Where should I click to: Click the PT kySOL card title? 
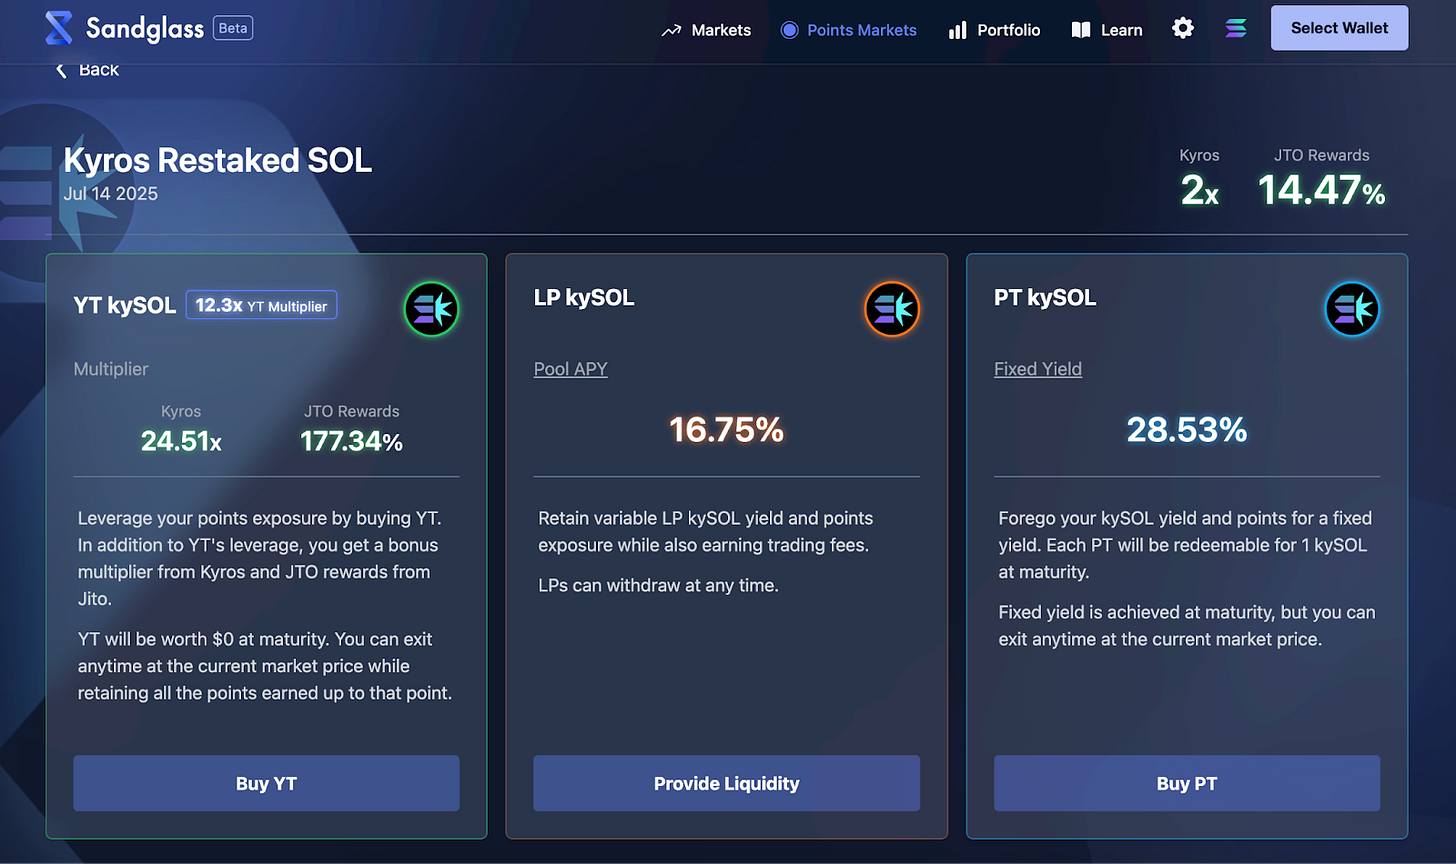tap(1045, 297)
